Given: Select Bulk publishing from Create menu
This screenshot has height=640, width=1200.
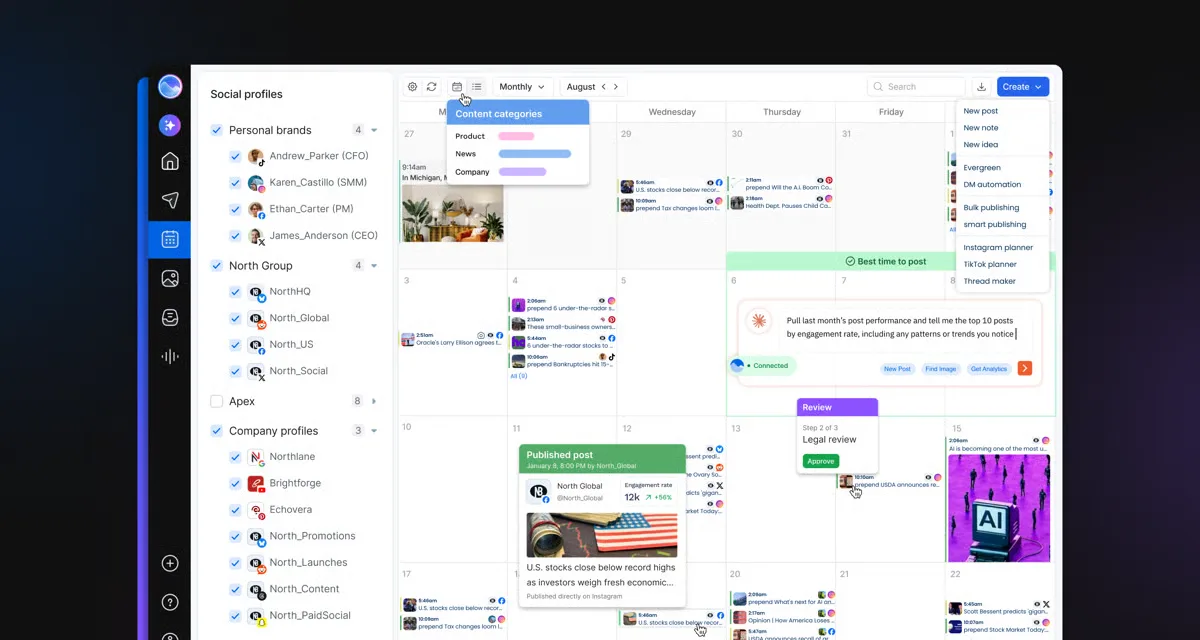Looking at the screenshot, I should [x=991, y=208].
